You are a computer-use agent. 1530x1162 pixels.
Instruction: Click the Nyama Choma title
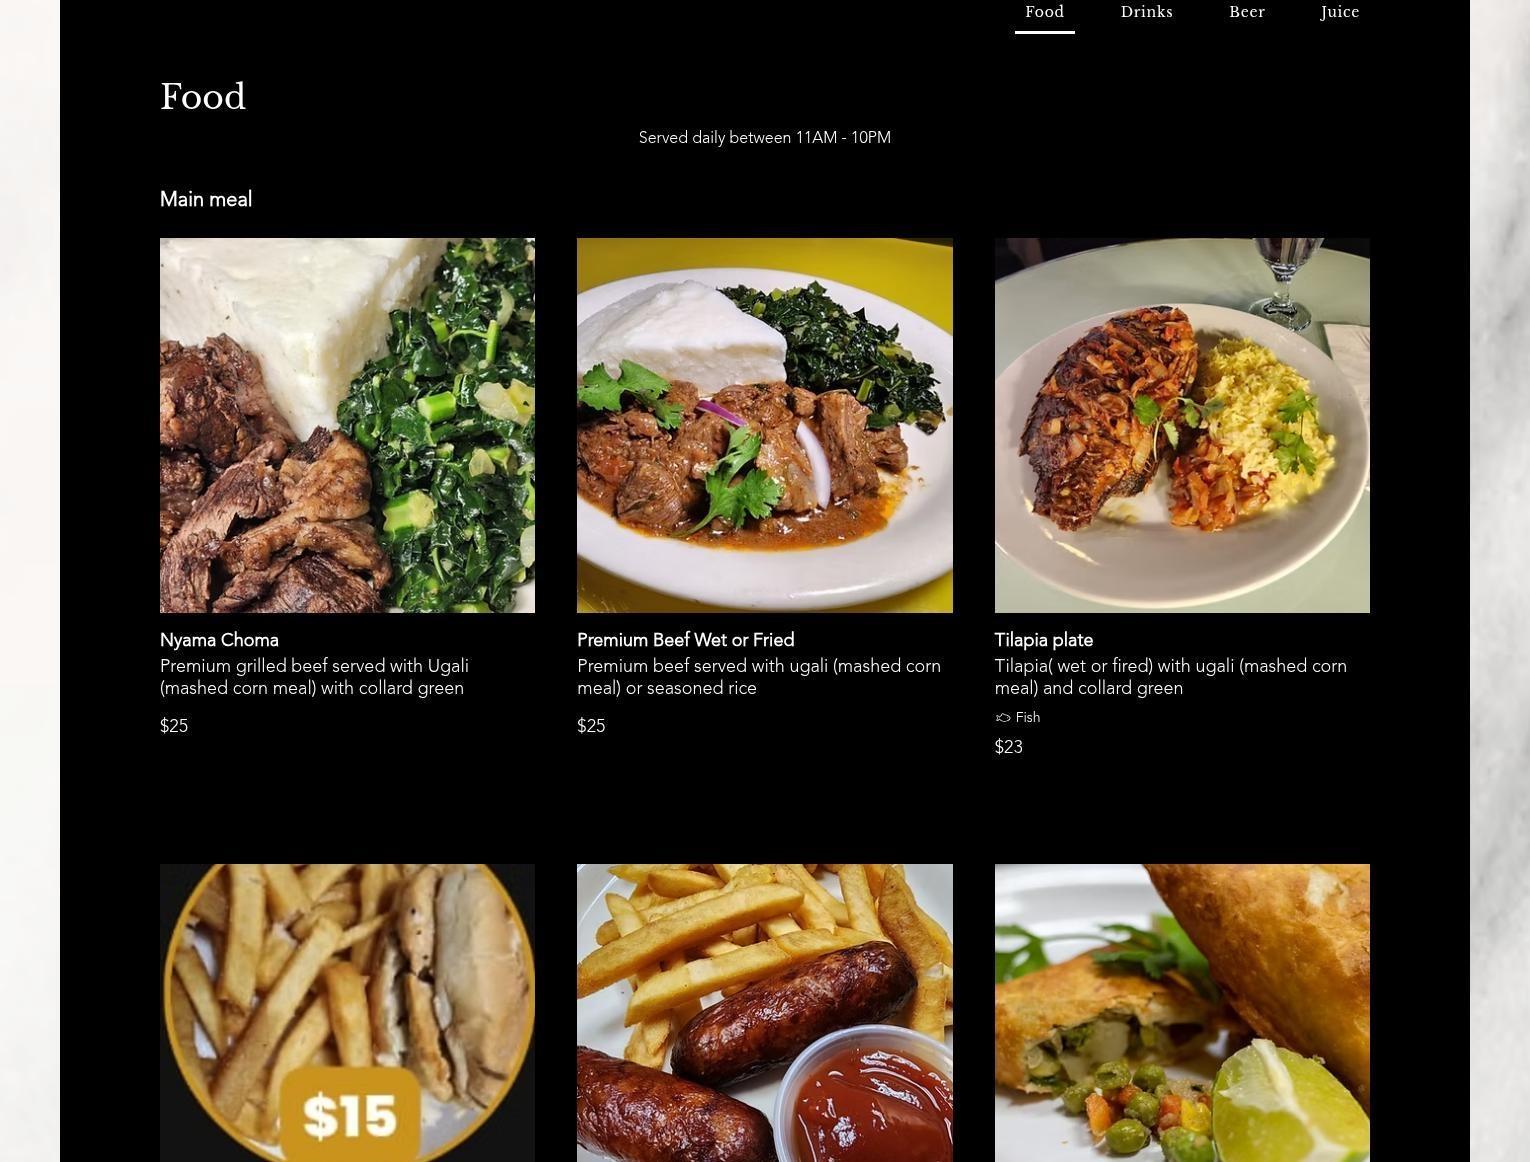tap(219, 640)
